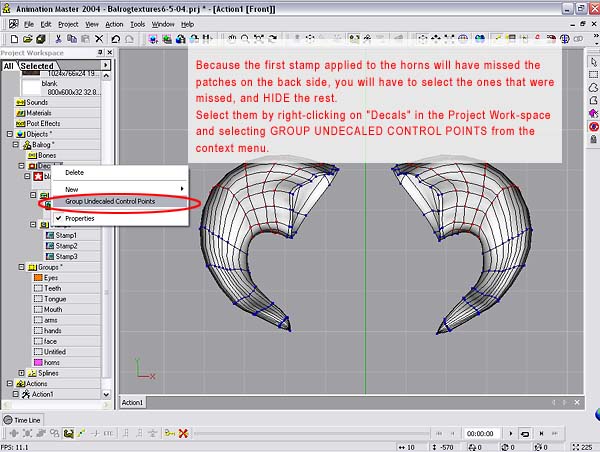The image size is (600, 452).
Task: Click the Copy icon in toolbar
Action: click(72, 39)
